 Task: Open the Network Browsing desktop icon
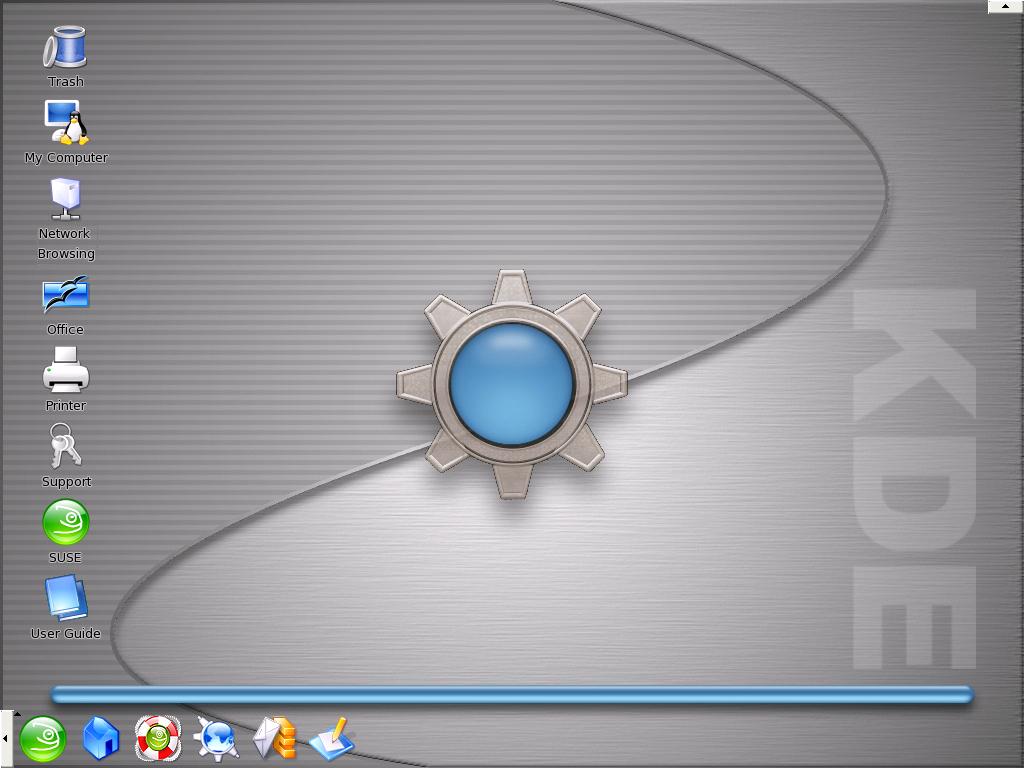(65, 199)
